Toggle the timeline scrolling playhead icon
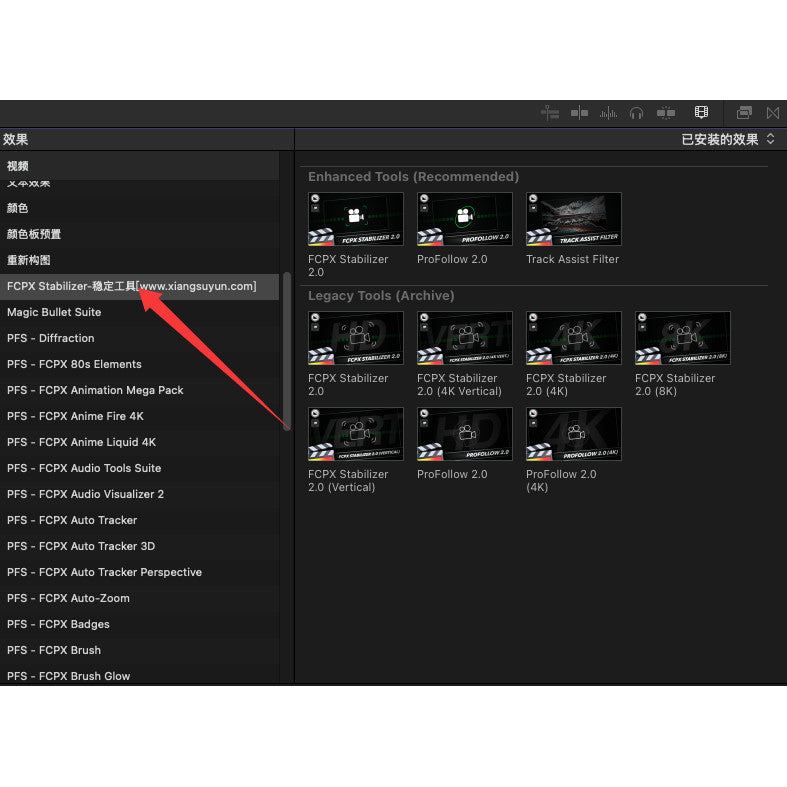 550,113
